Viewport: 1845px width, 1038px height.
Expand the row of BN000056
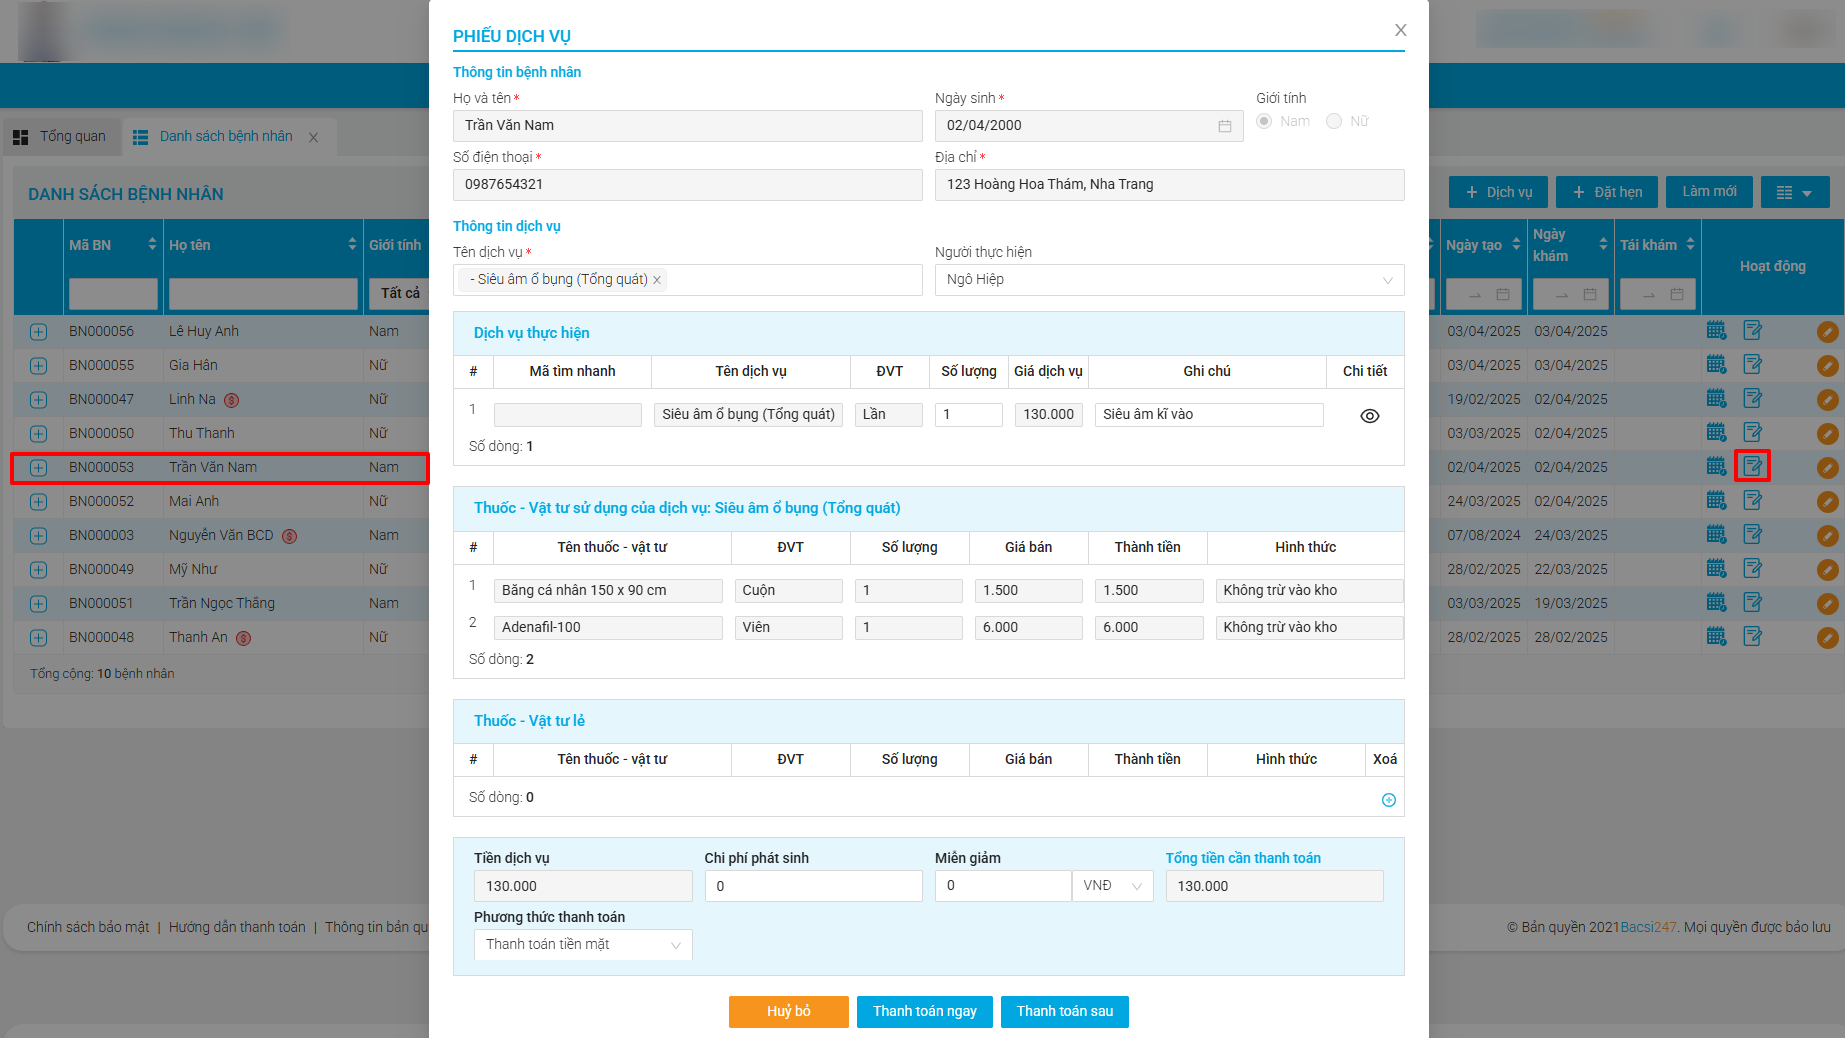coord(38,332)
